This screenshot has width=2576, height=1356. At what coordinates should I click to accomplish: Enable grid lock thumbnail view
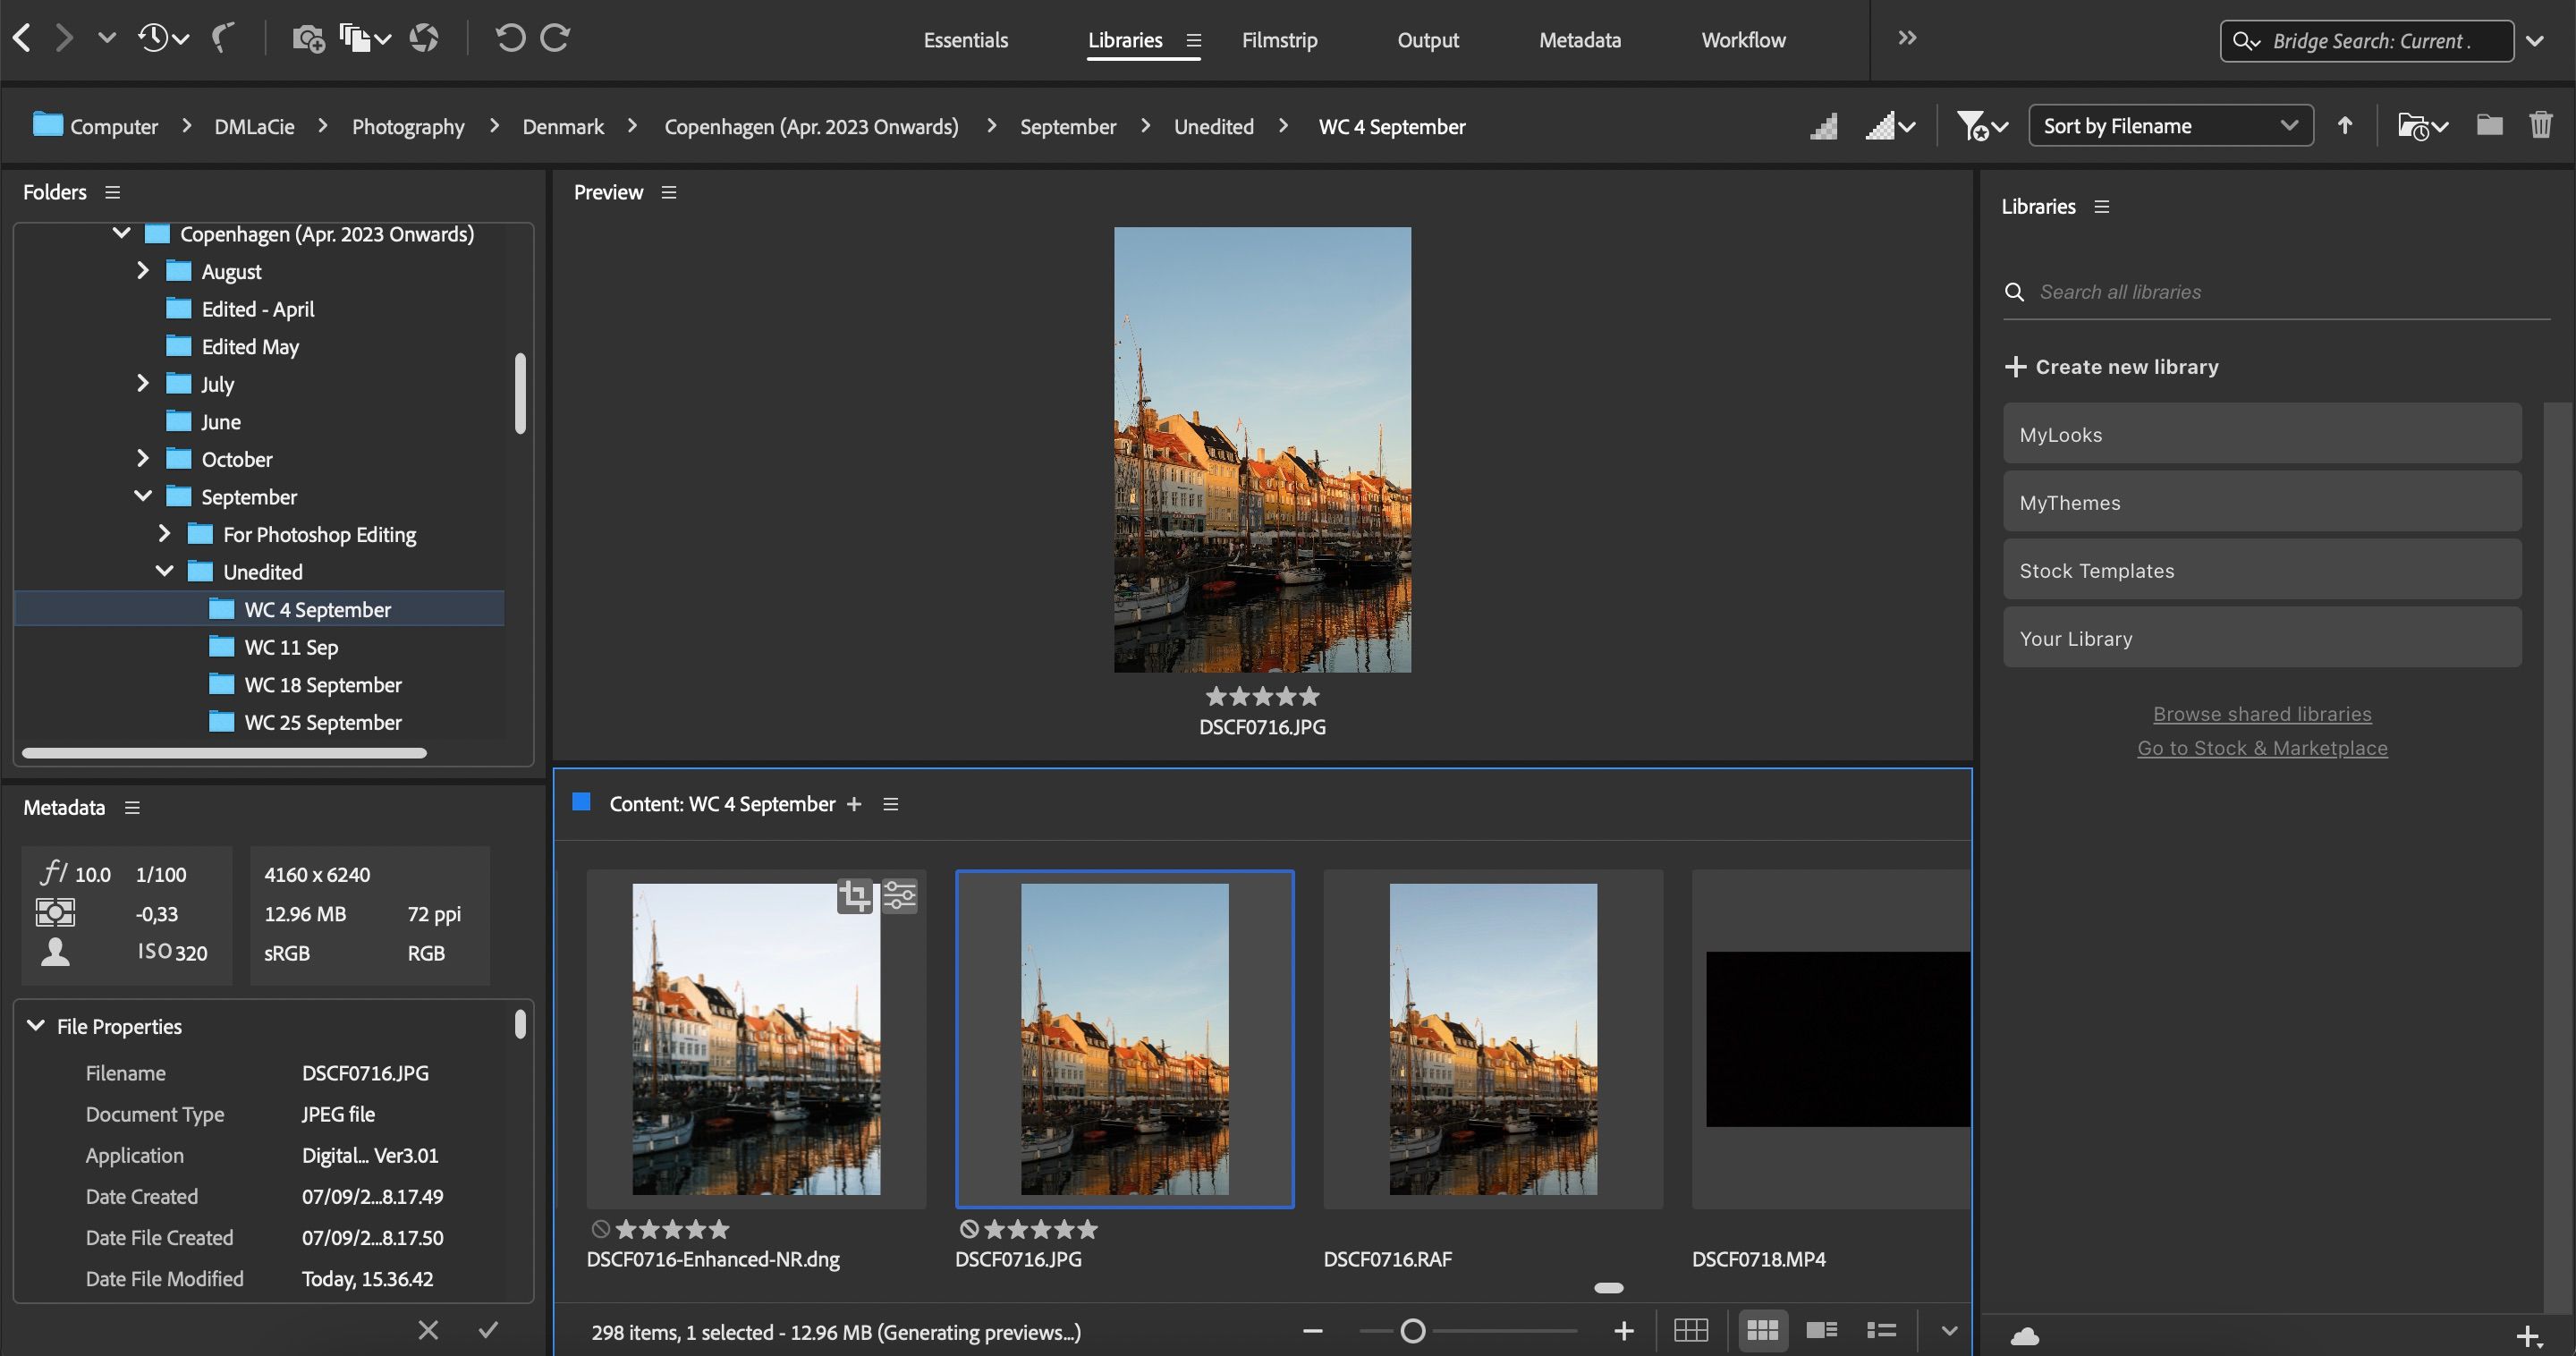pos(1692,1330)
